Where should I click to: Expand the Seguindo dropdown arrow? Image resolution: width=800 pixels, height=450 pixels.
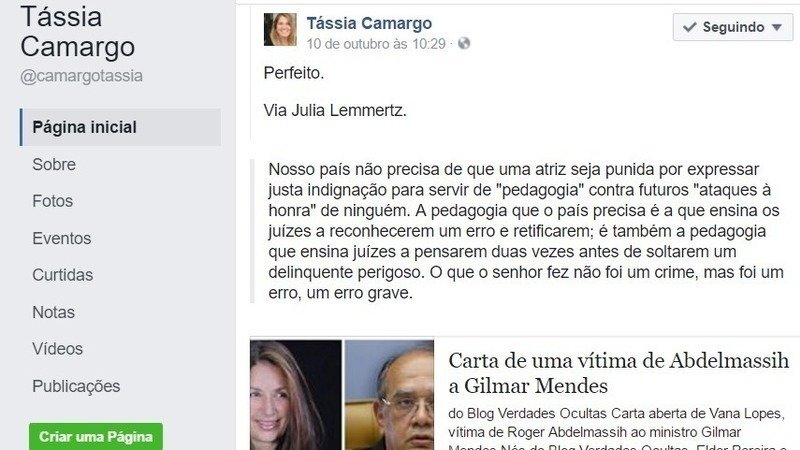pos(777,28)
